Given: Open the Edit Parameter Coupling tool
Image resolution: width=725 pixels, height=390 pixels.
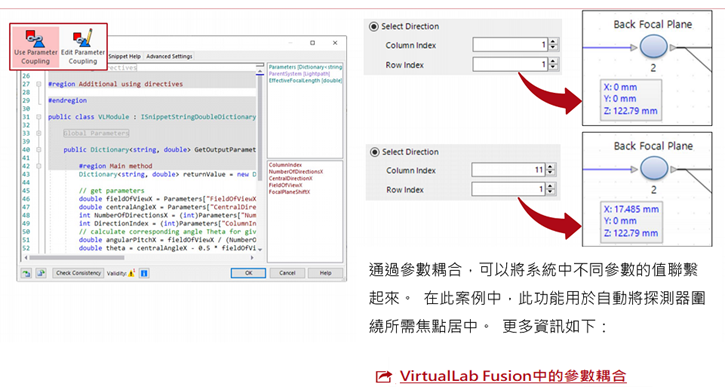Looking at the screenshot, I should [x=83, y=46].
